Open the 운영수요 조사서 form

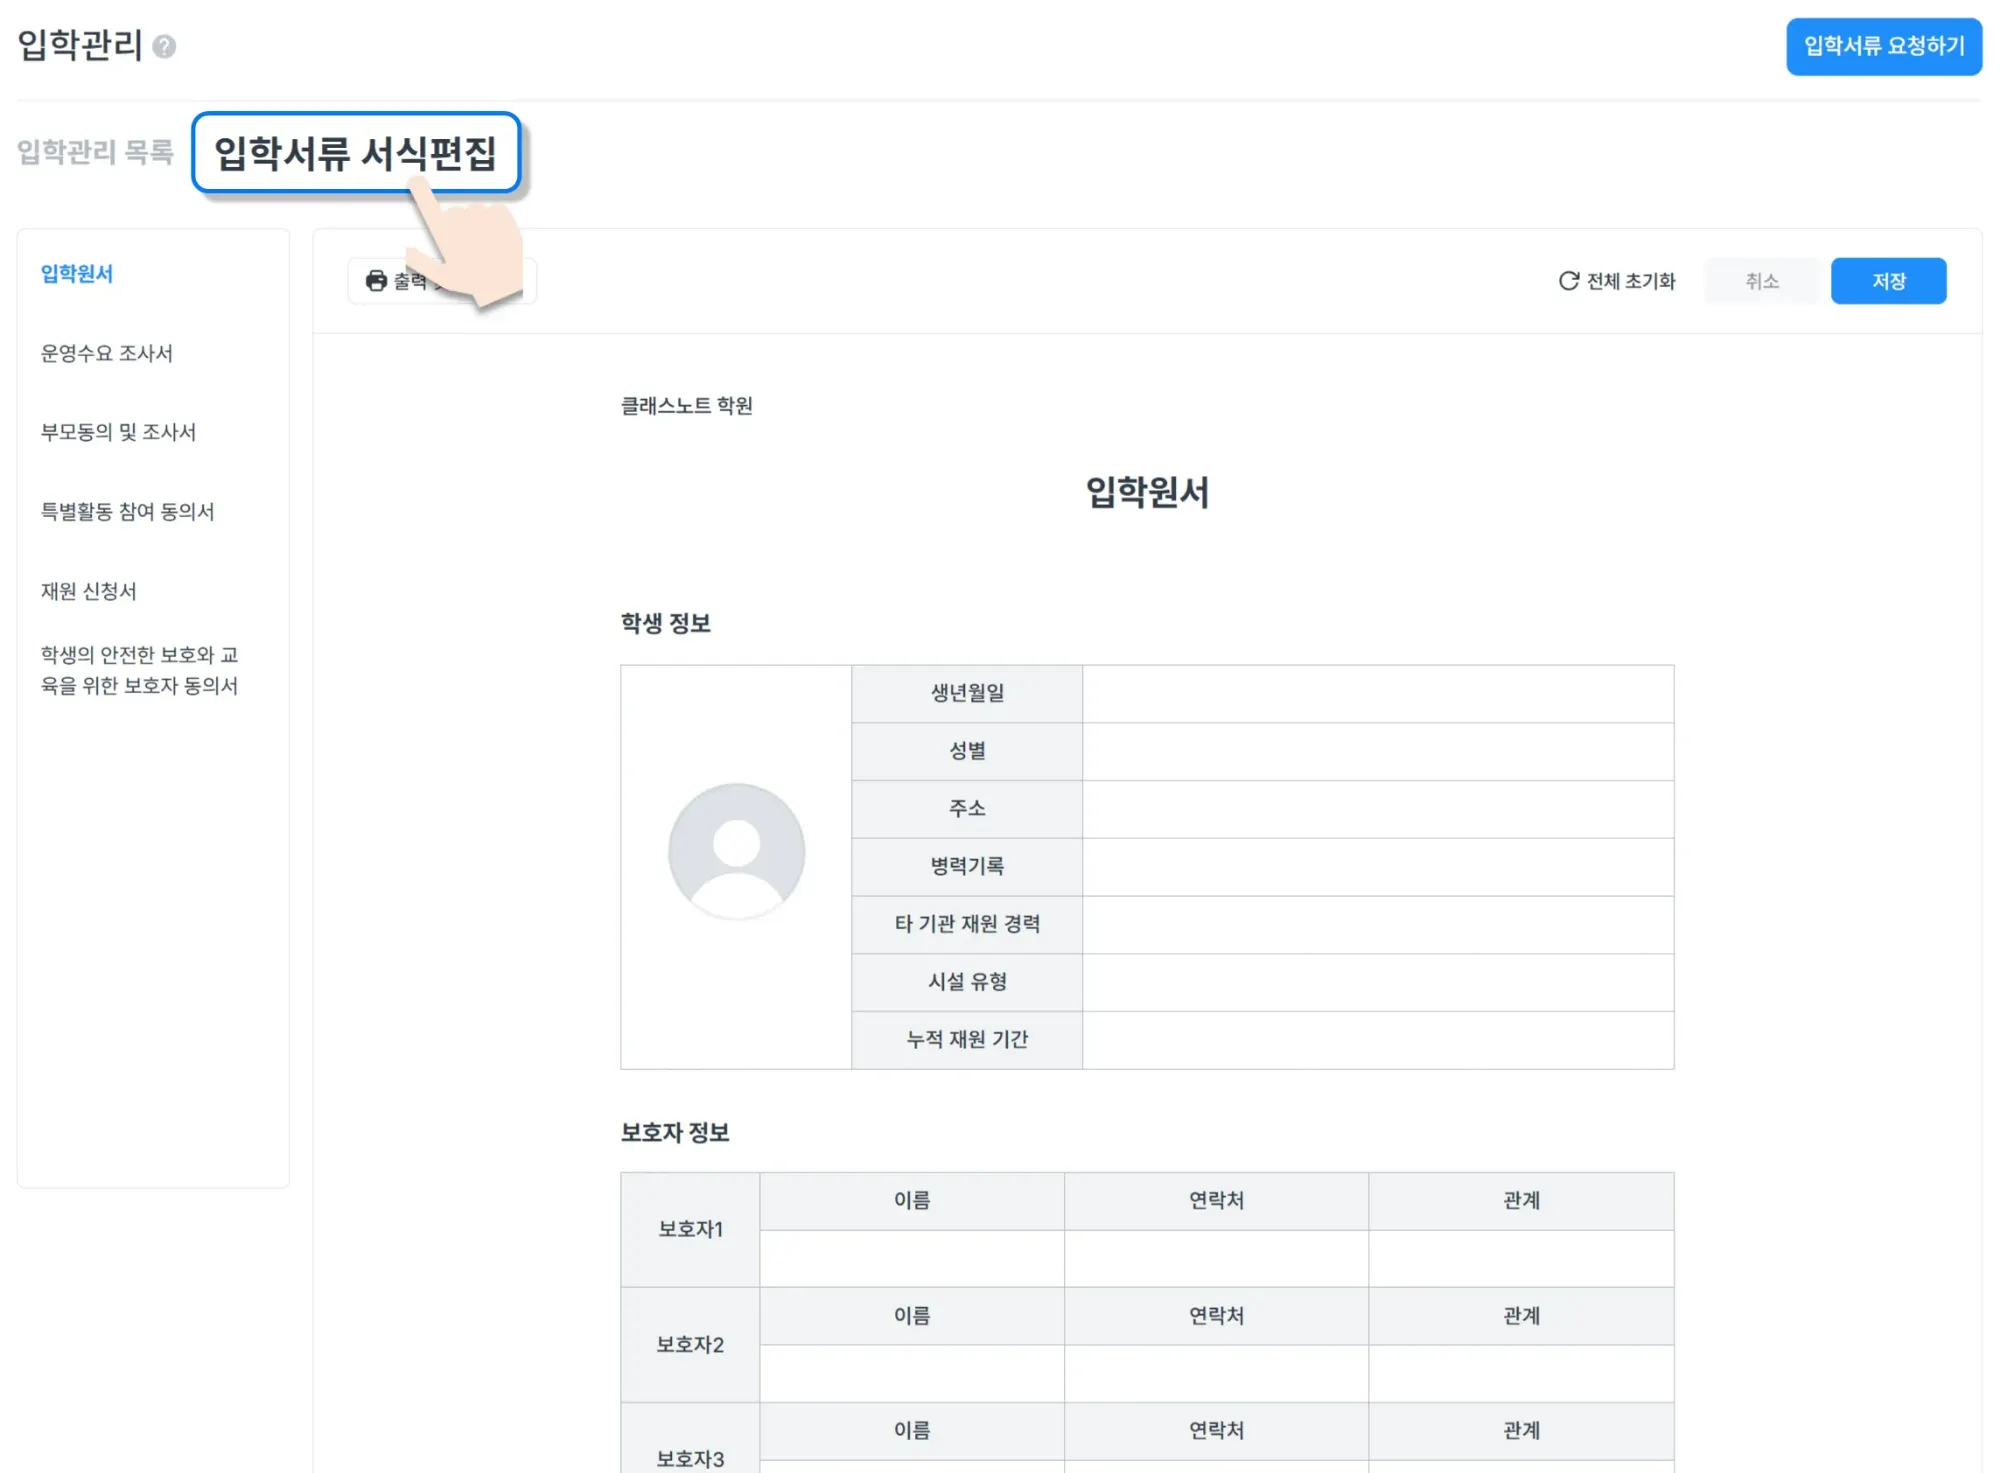(107, 353)
